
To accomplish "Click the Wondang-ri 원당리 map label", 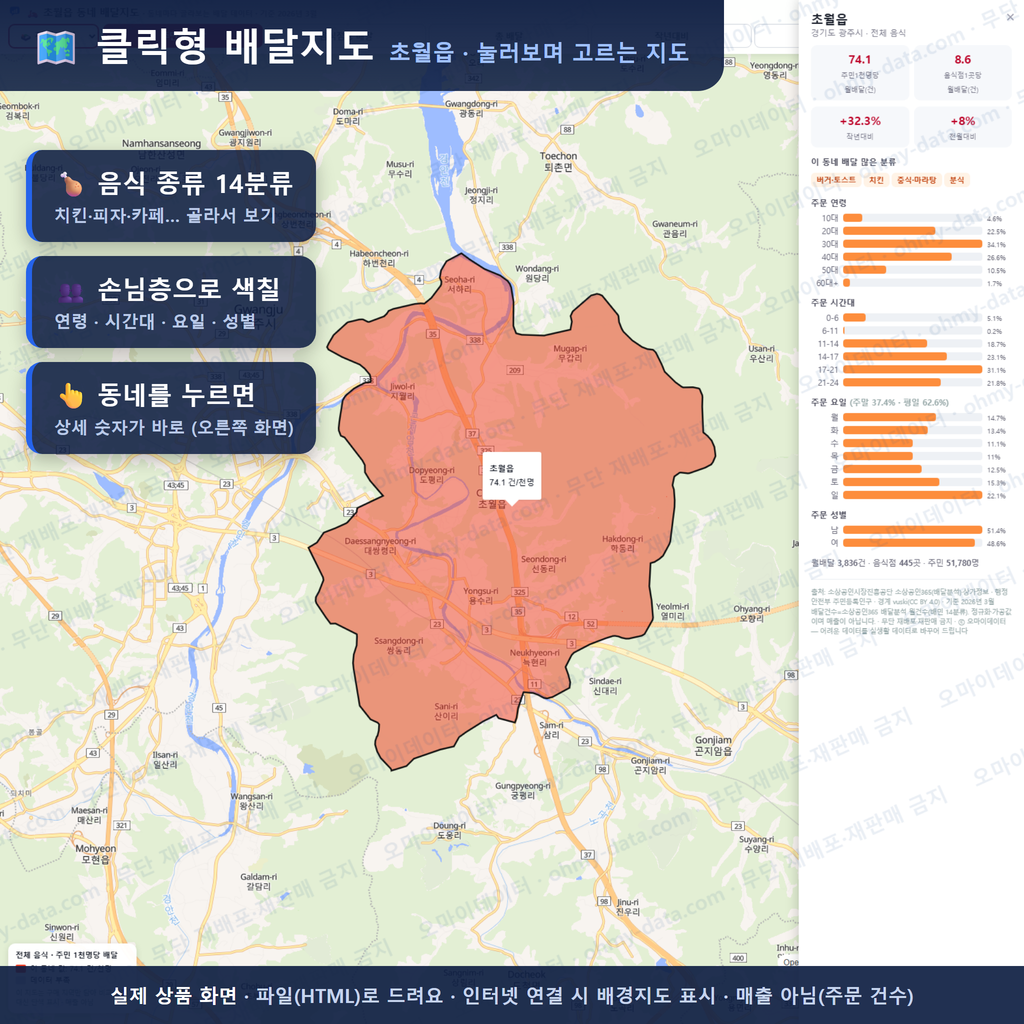I will pos(537,273).
